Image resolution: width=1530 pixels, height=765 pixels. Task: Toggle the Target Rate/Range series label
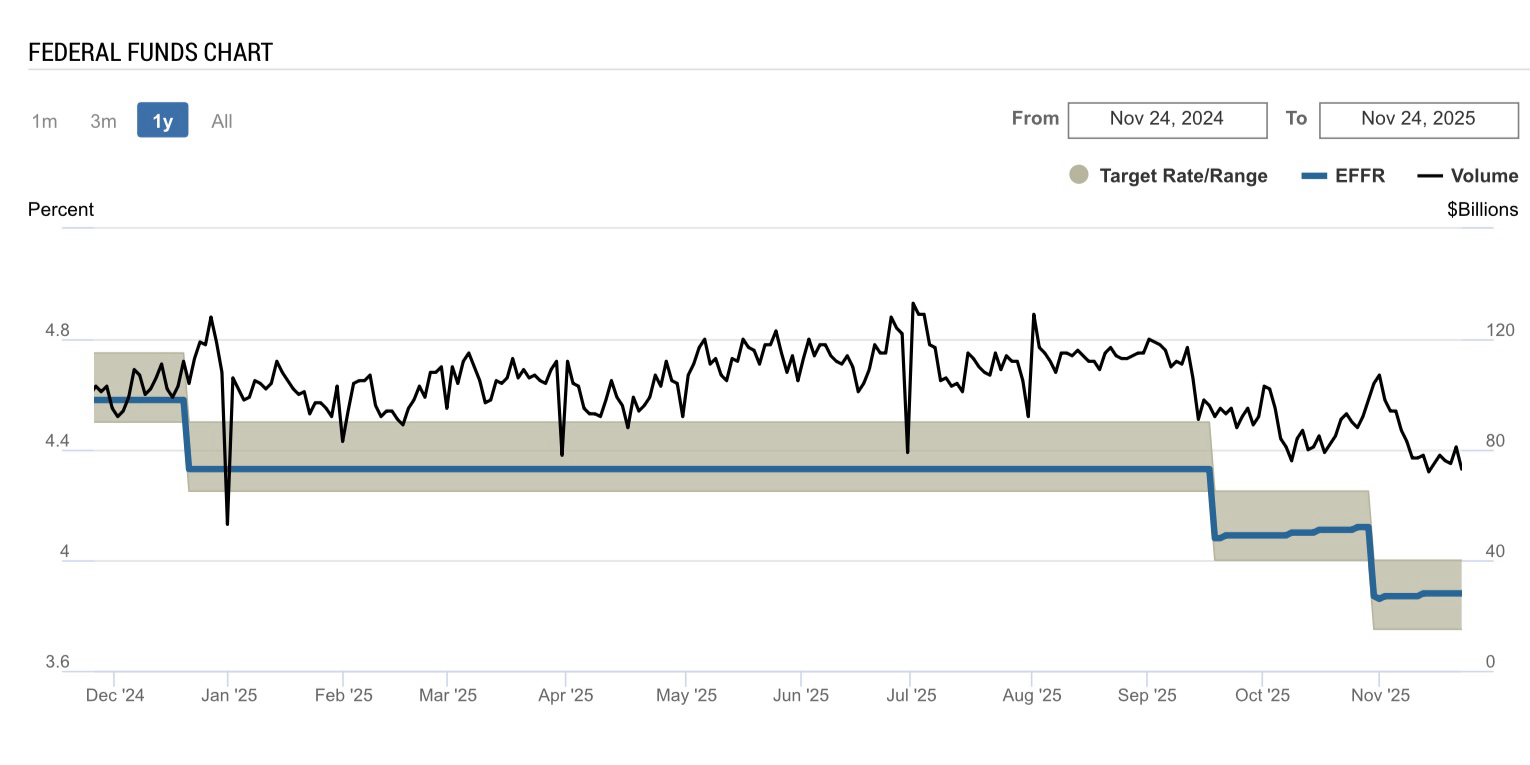click(x=1183, y=176)
